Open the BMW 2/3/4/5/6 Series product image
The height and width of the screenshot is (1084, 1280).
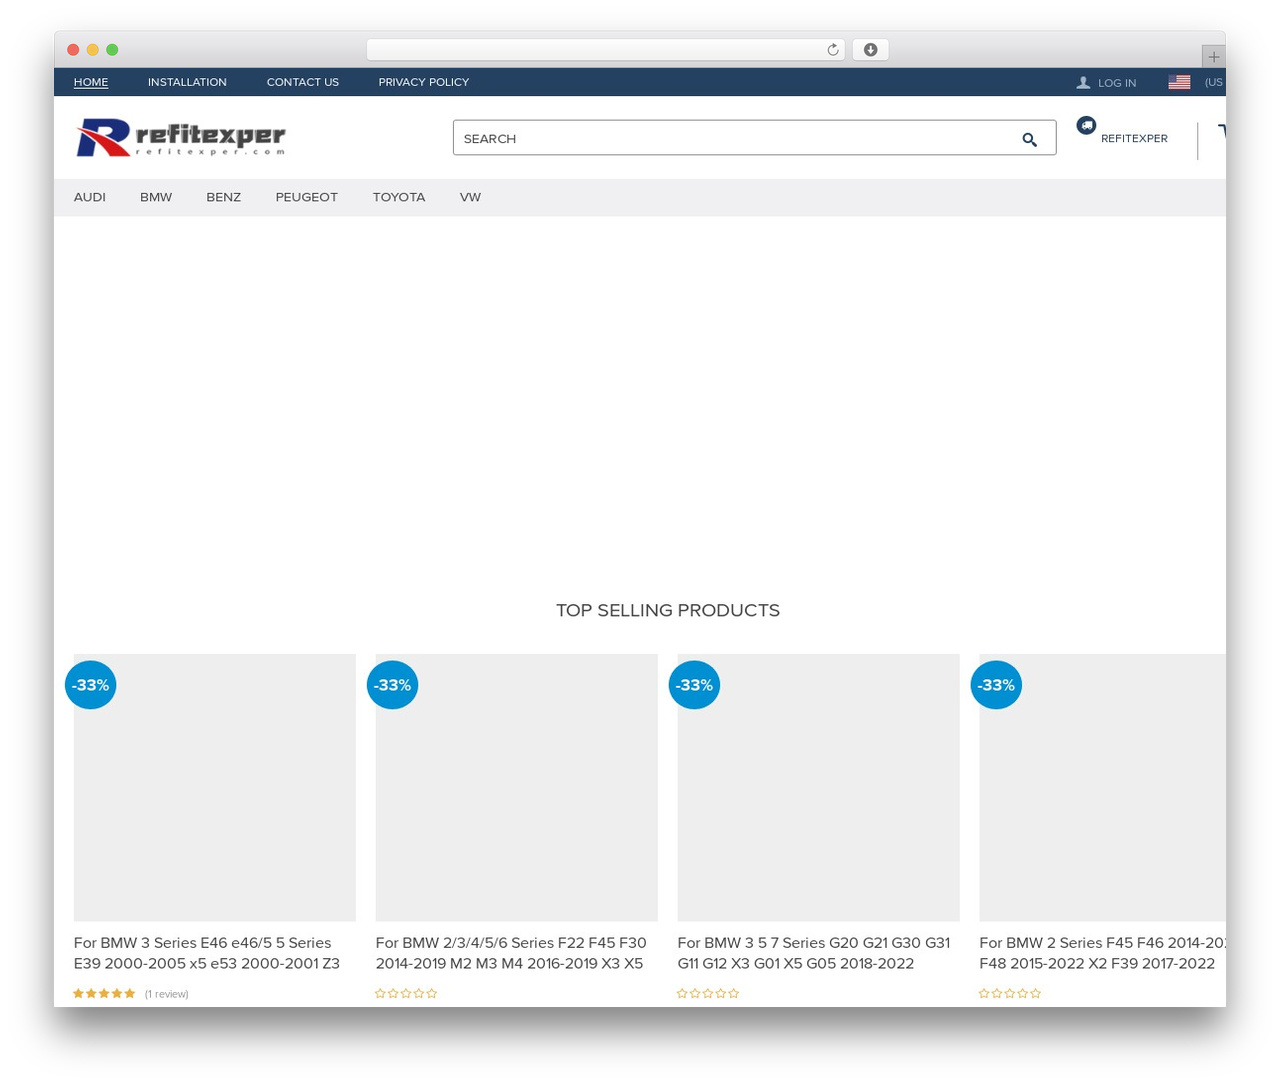point(517,787)
